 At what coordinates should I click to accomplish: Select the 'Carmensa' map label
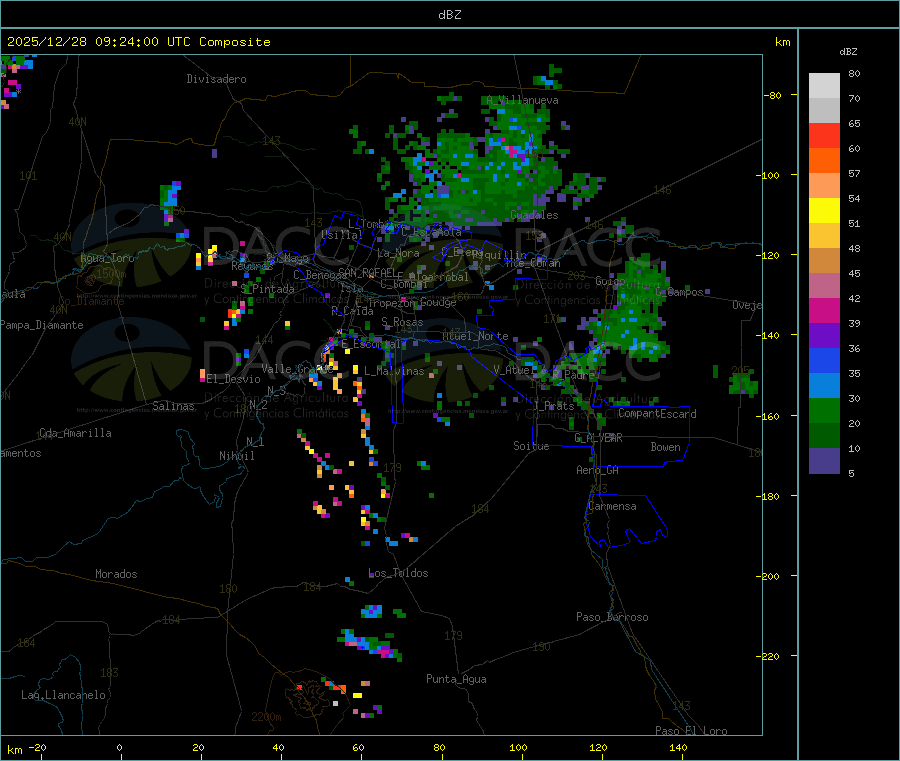point(612,507)
